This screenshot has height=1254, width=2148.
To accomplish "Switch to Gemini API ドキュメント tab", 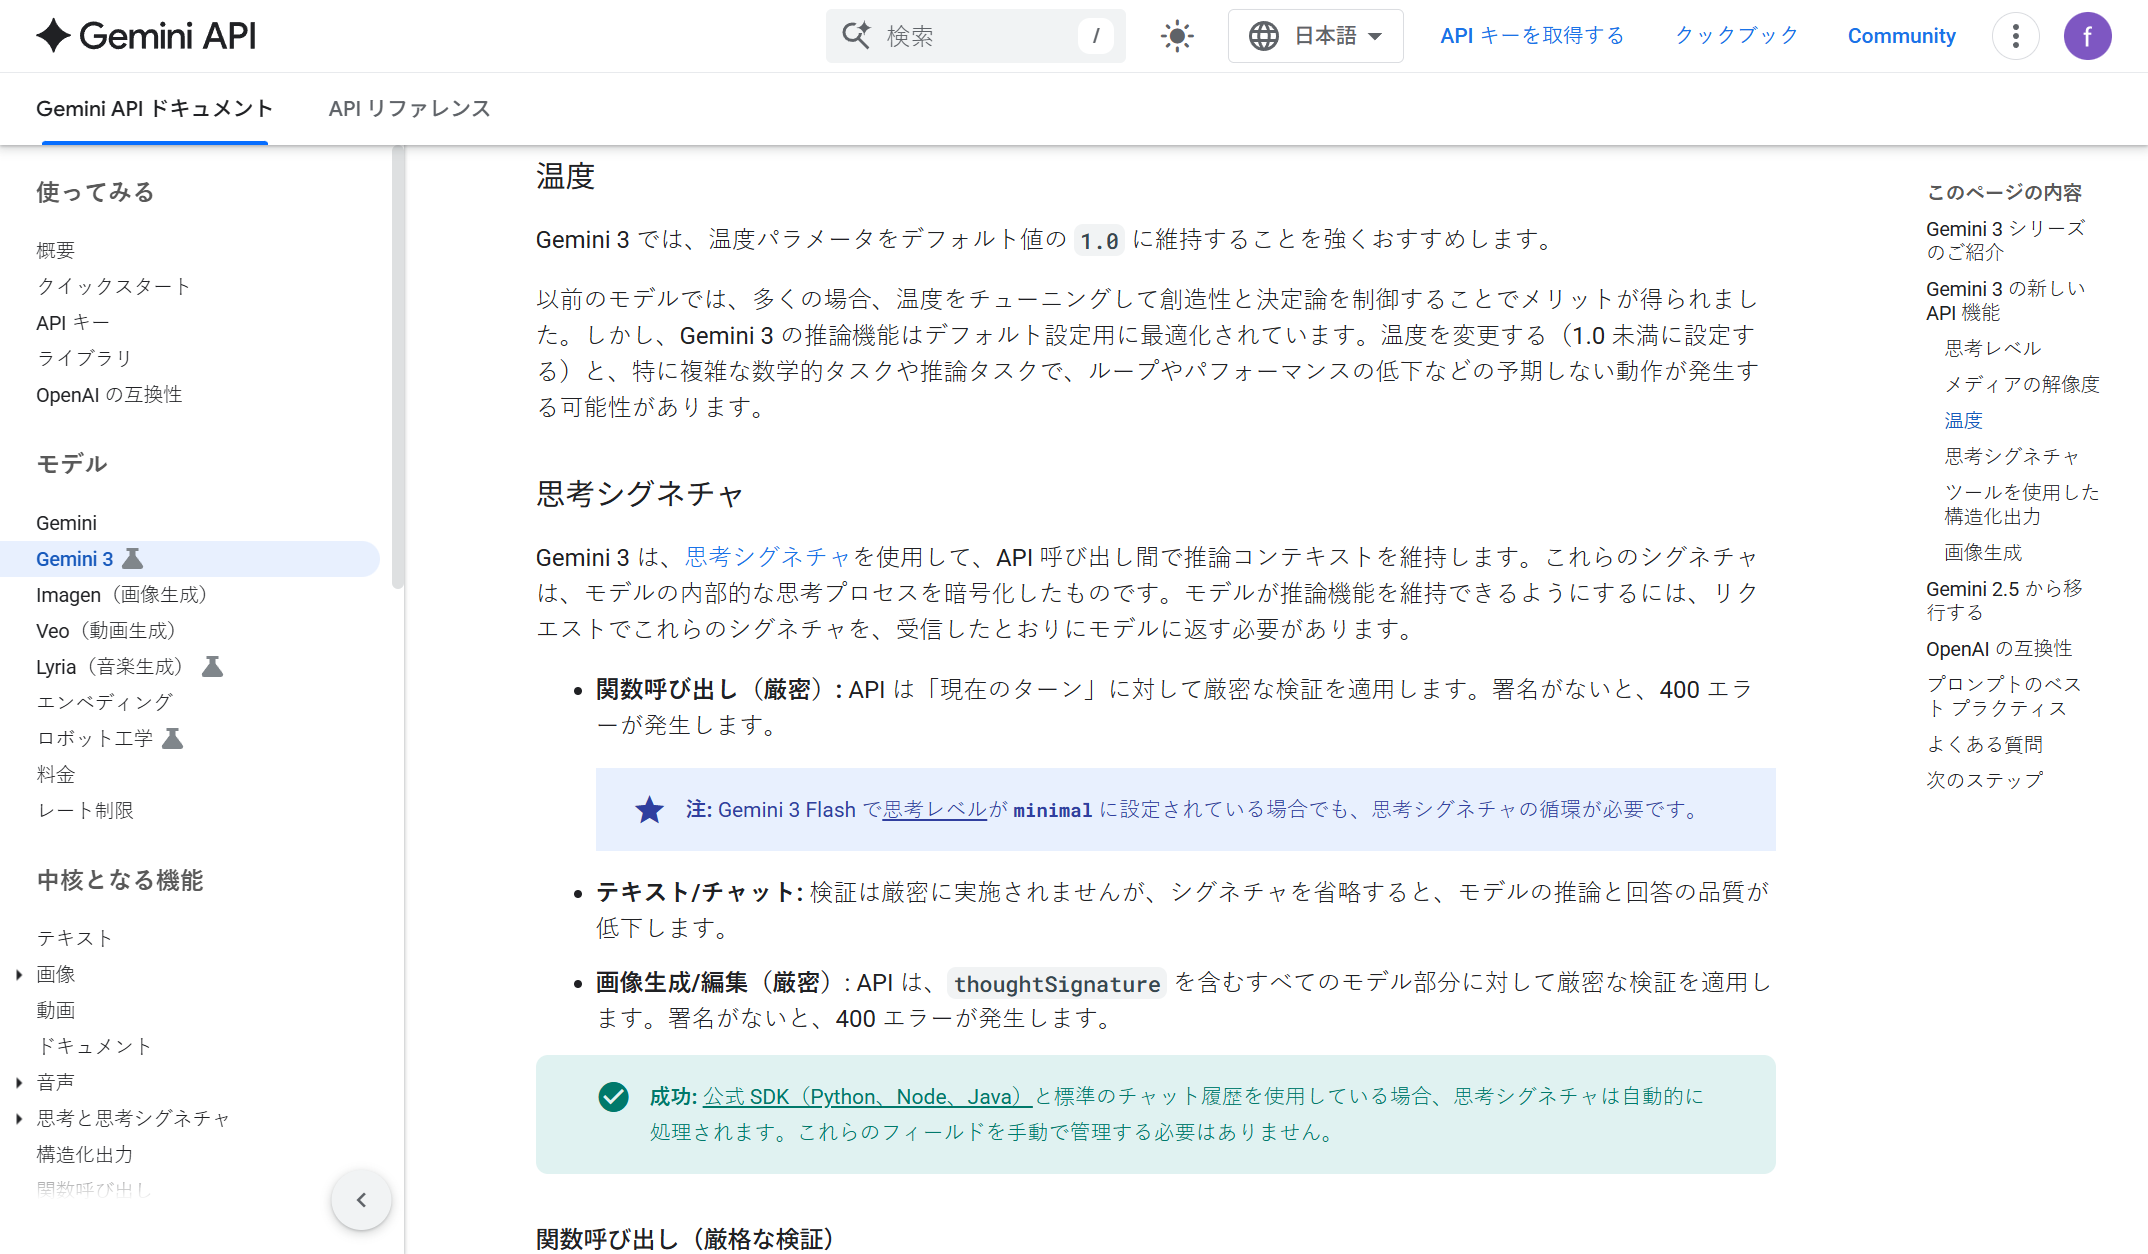I will (155, 108).
